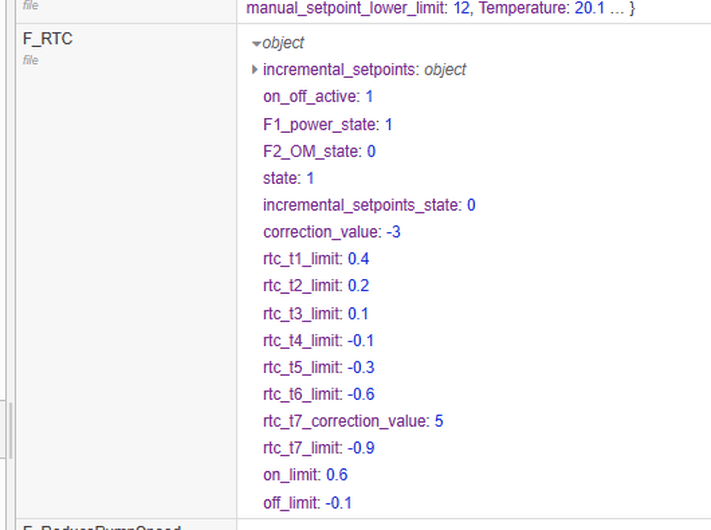Select the rtc_t2_limit entry
The width and height of the screenshot is (711, 530).
315,286
